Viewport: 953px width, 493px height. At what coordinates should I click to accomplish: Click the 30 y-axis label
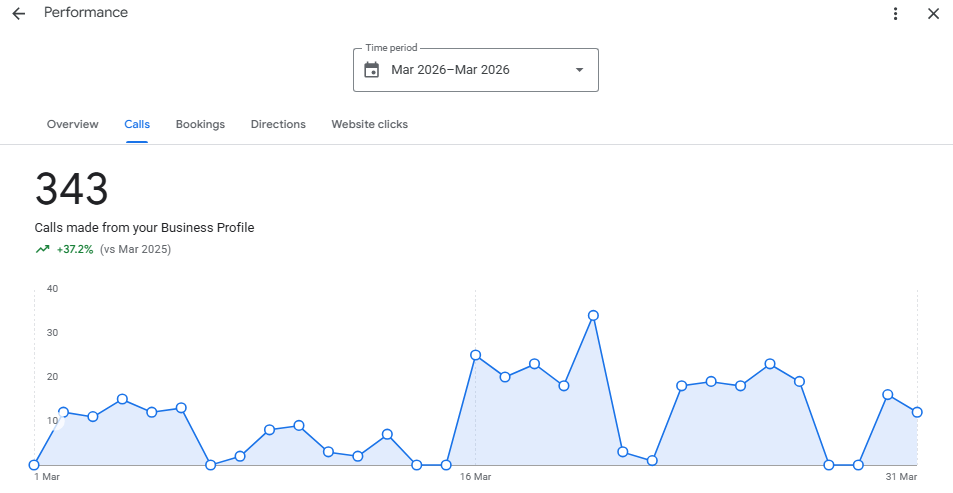click(52, 333)
